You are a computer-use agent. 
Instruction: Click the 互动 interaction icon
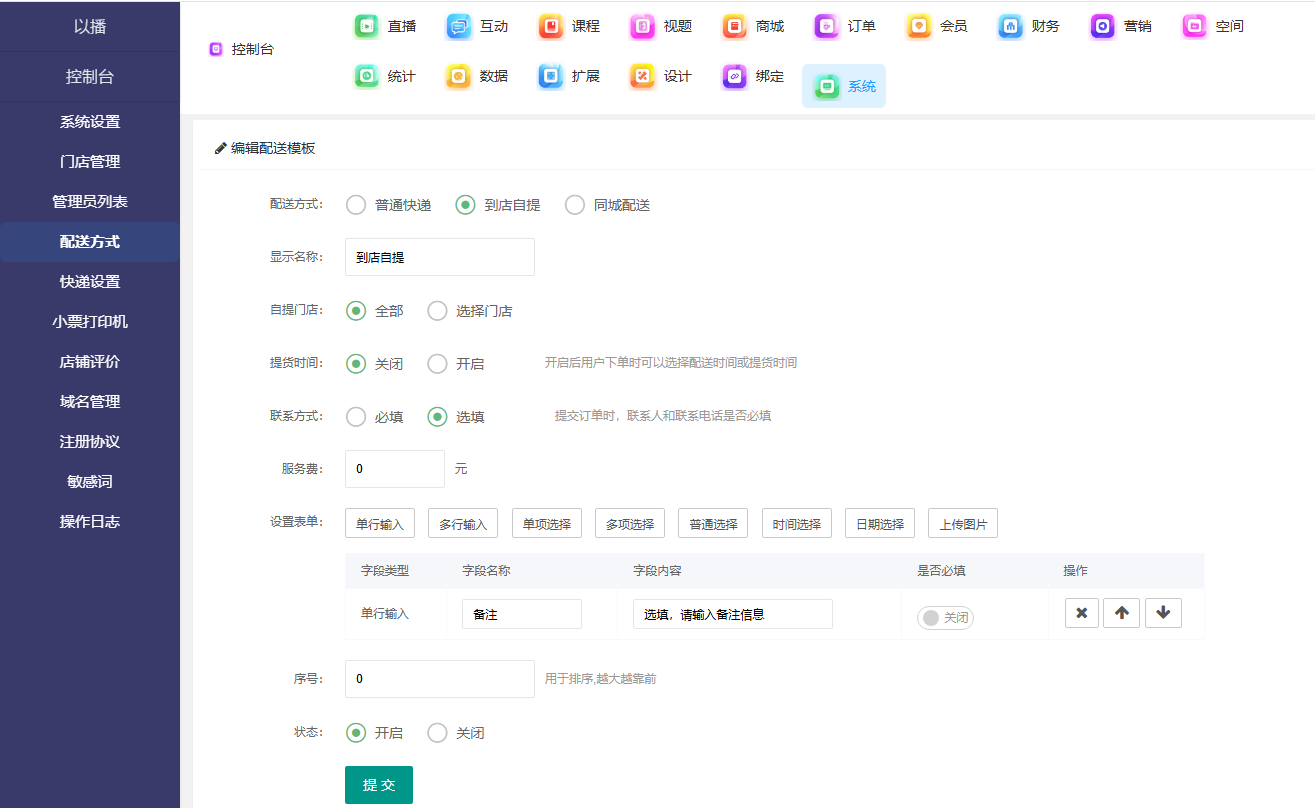[x=459, y=26]
